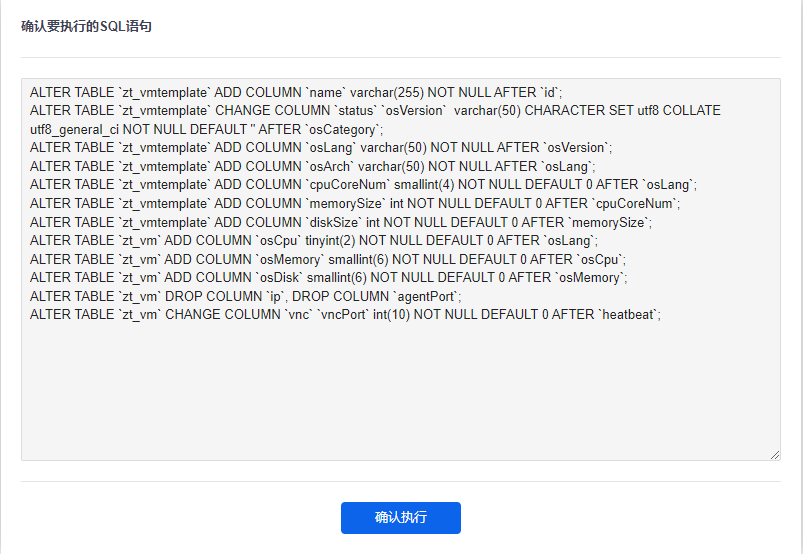Click the DROP COLUMN `ip` statement line
Screen dimensions: 803x554
pyautogui.click(x=246, y=296)
